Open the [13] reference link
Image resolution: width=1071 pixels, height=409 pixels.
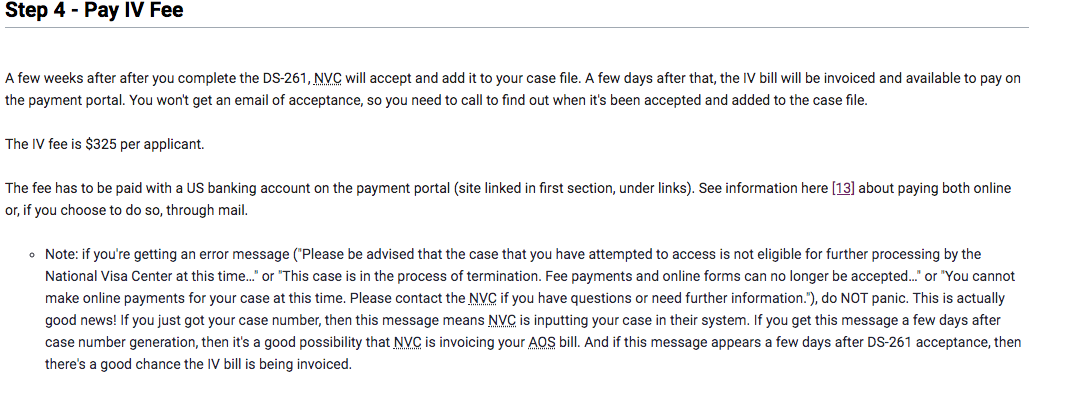[x=843, y=188]
